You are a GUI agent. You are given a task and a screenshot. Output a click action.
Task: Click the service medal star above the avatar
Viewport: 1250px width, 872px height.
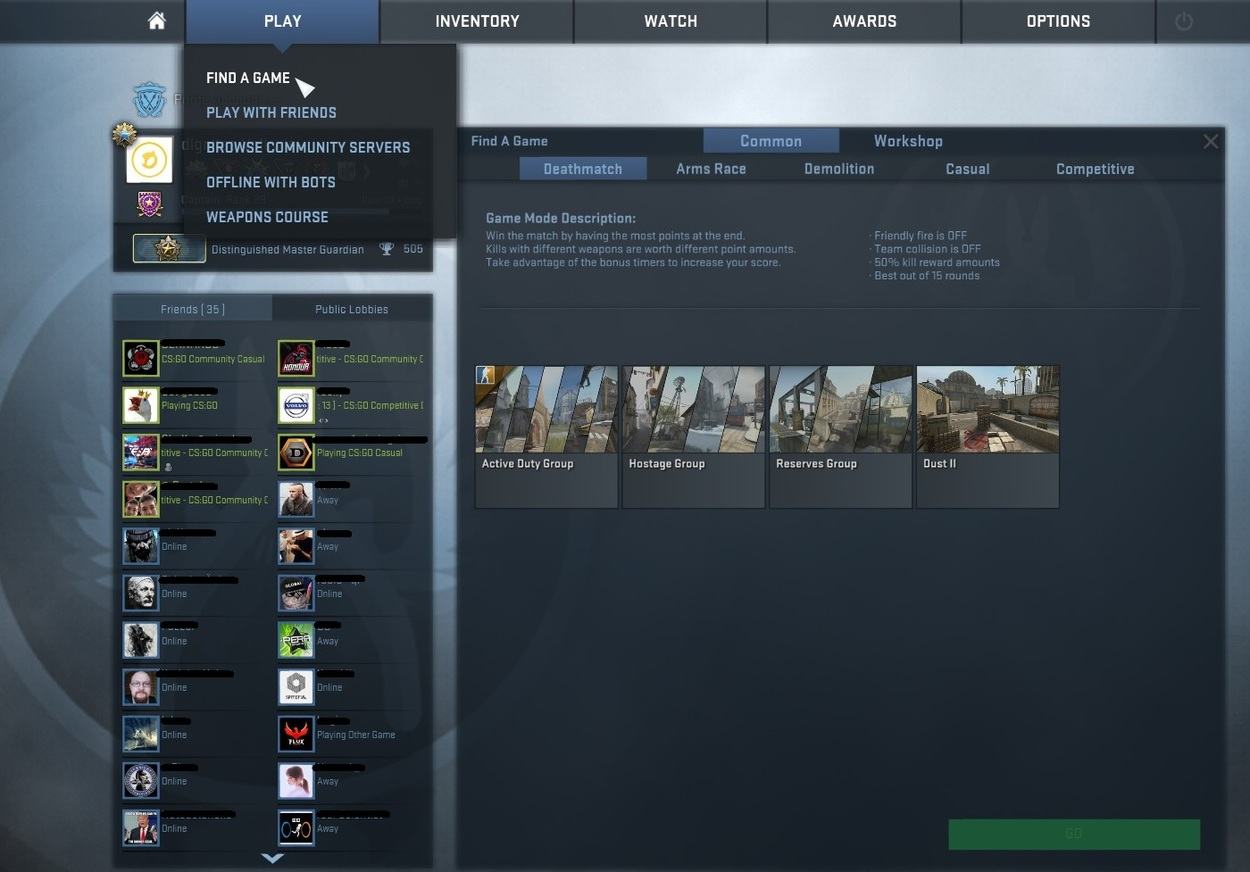tap(124, 134)
